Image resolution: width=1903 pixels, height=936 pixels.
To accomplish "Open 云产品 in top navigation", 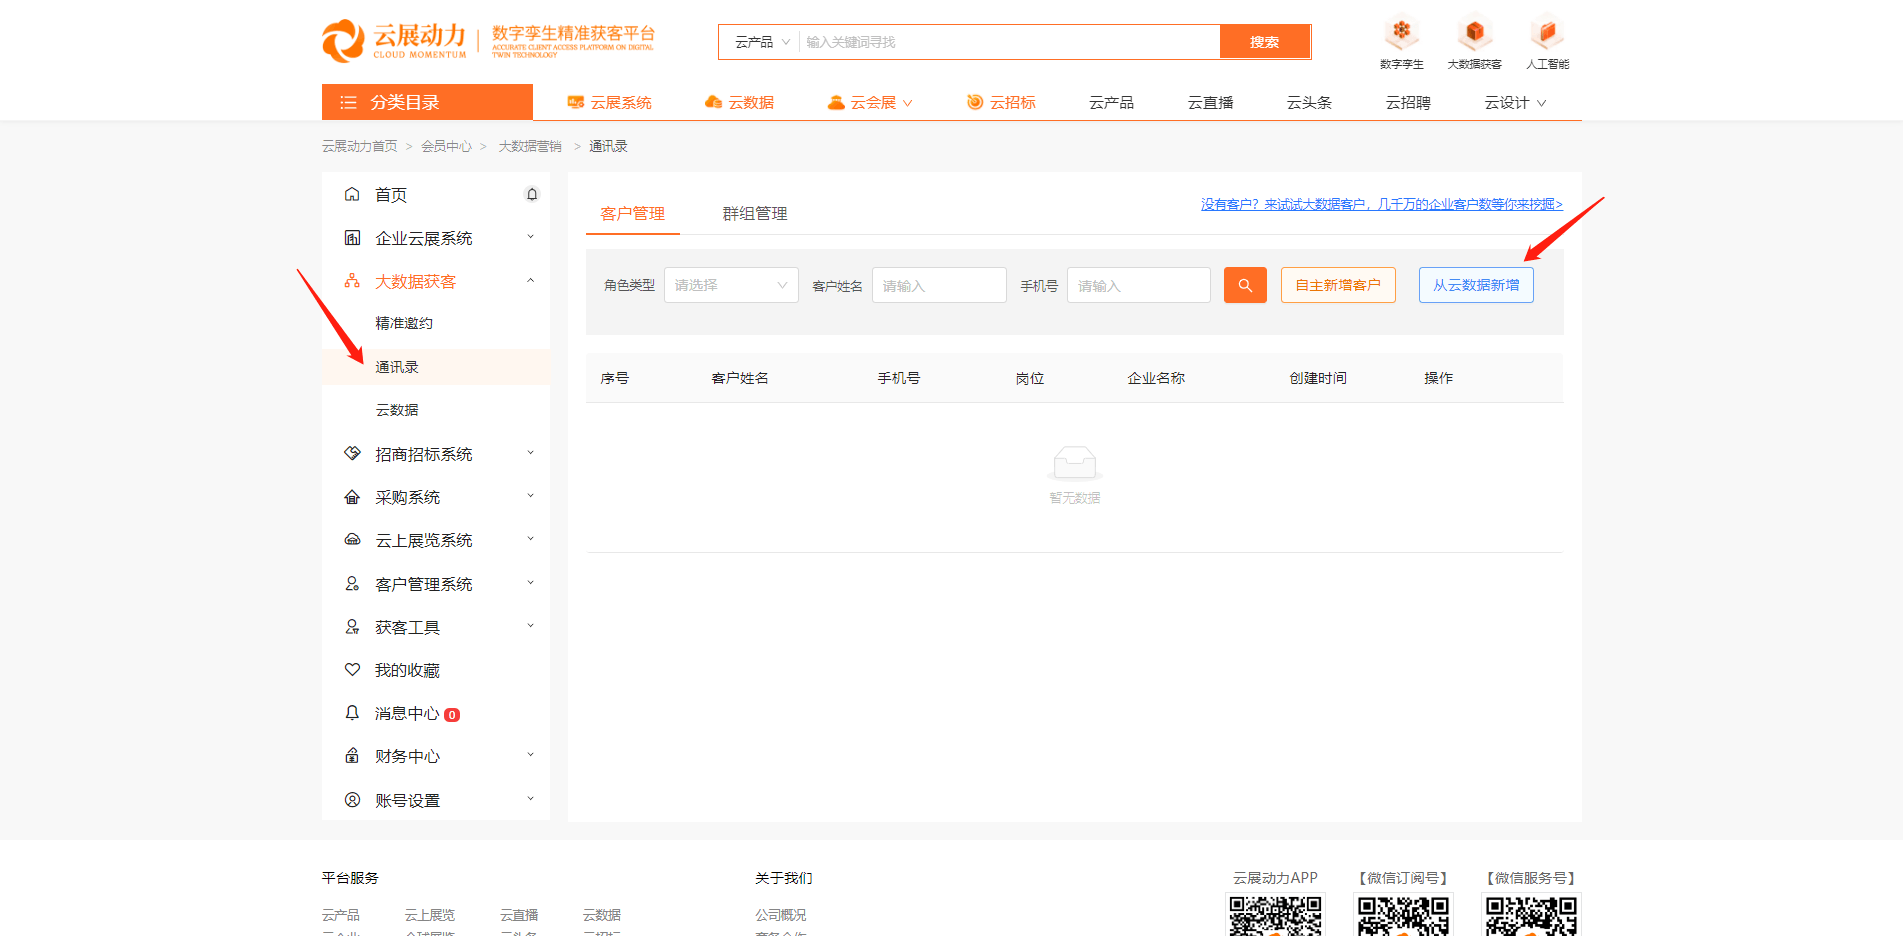I will pos(1111,102).
